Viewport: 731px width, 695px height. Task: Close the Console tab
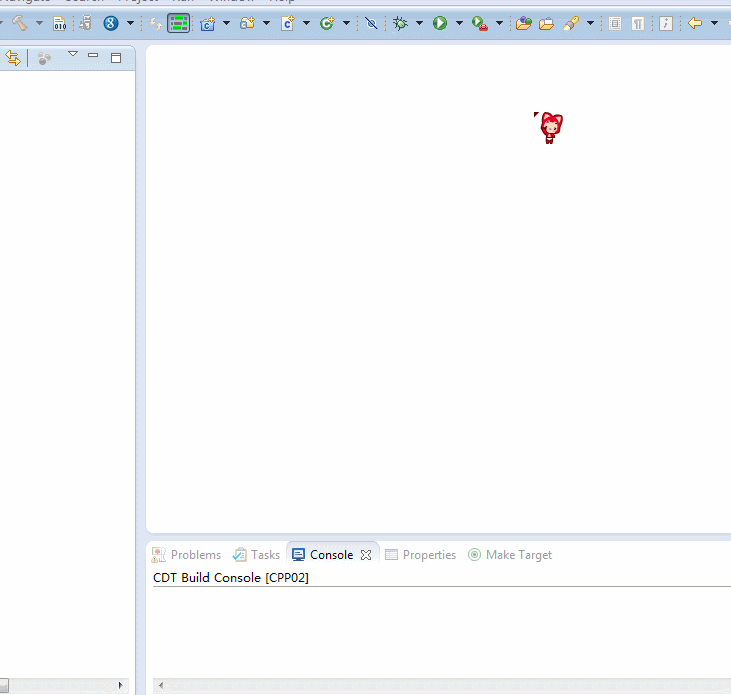(x=366, y=555)
